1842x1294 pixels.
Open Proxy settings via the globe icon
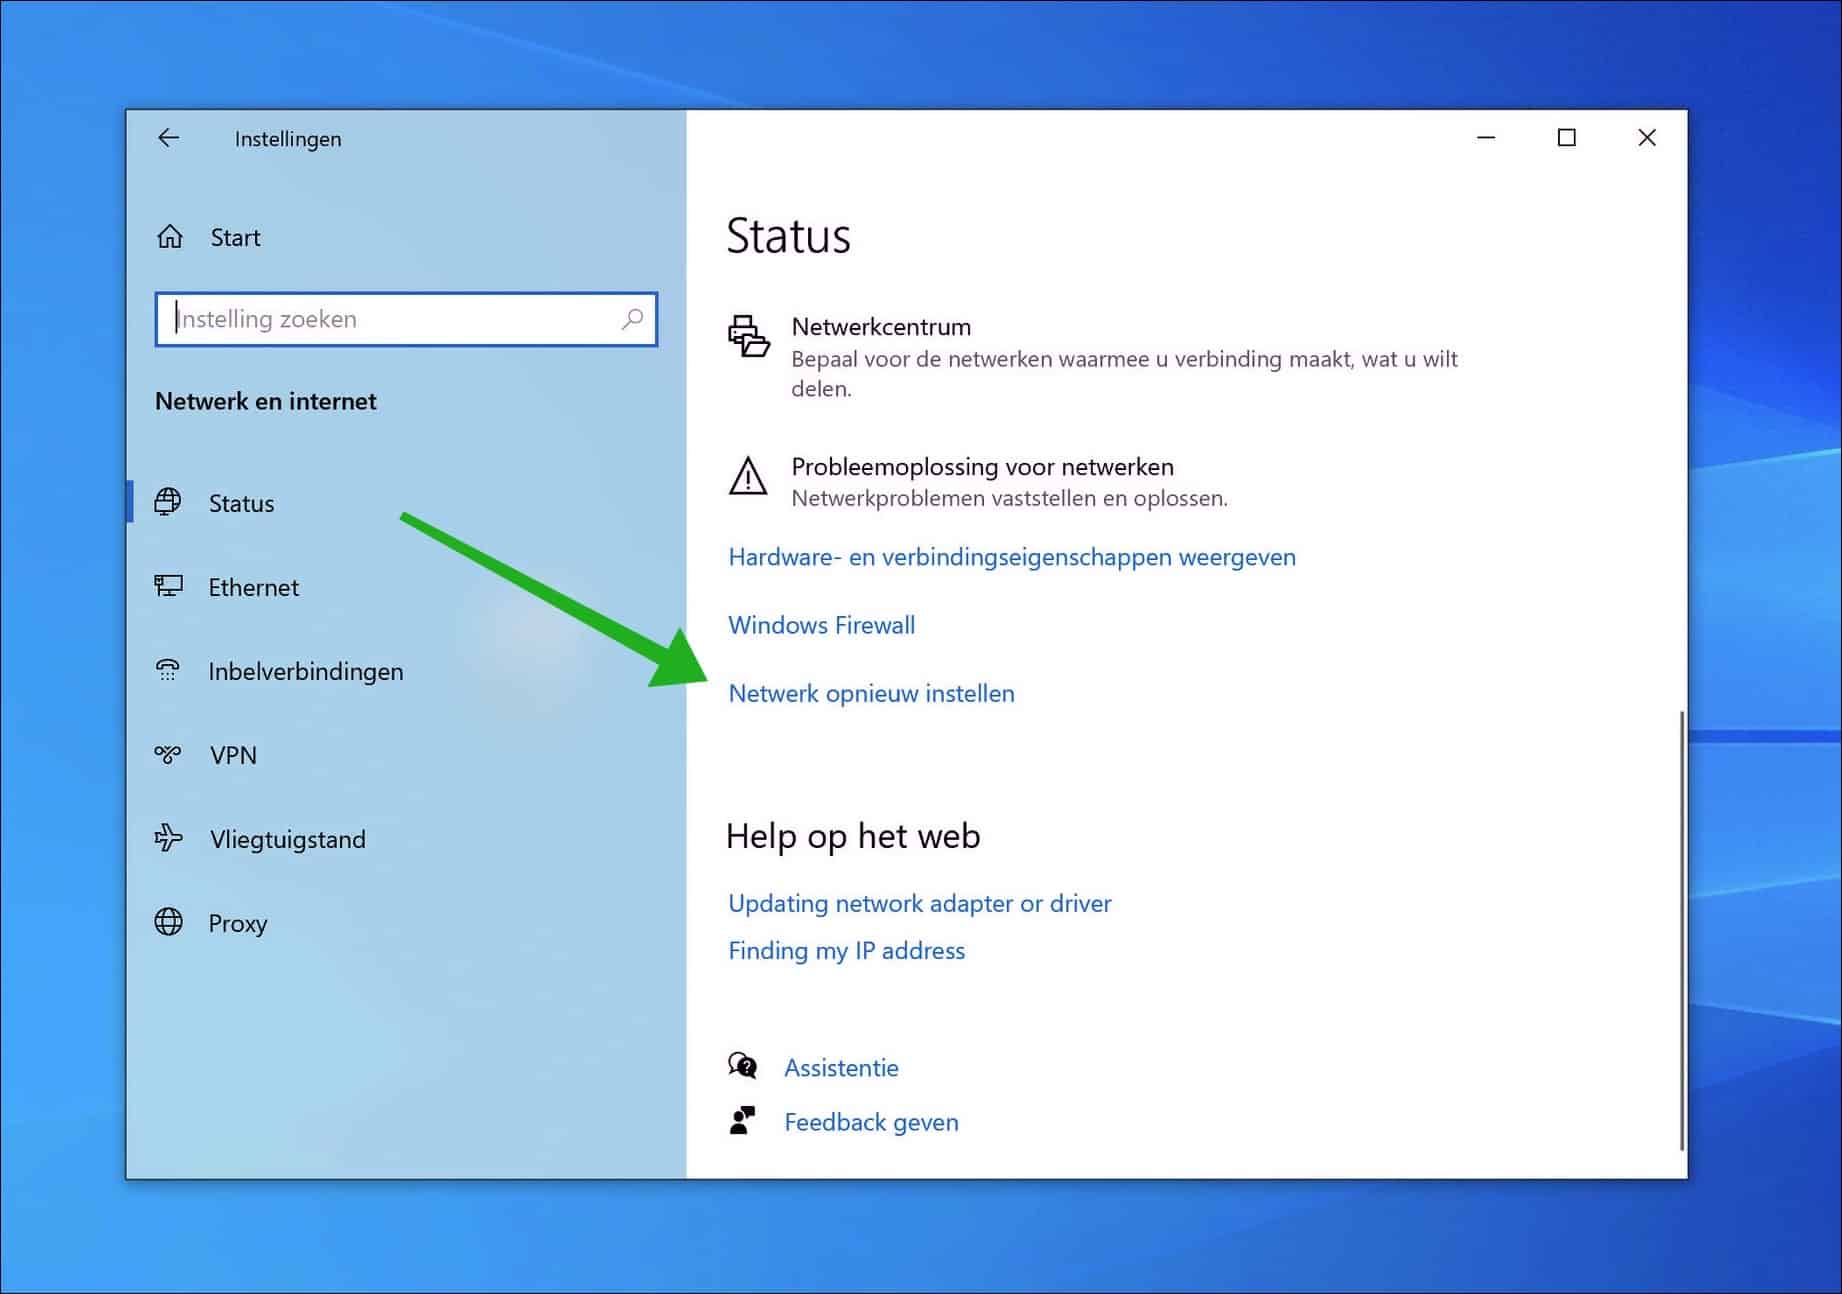click(170, 922)
